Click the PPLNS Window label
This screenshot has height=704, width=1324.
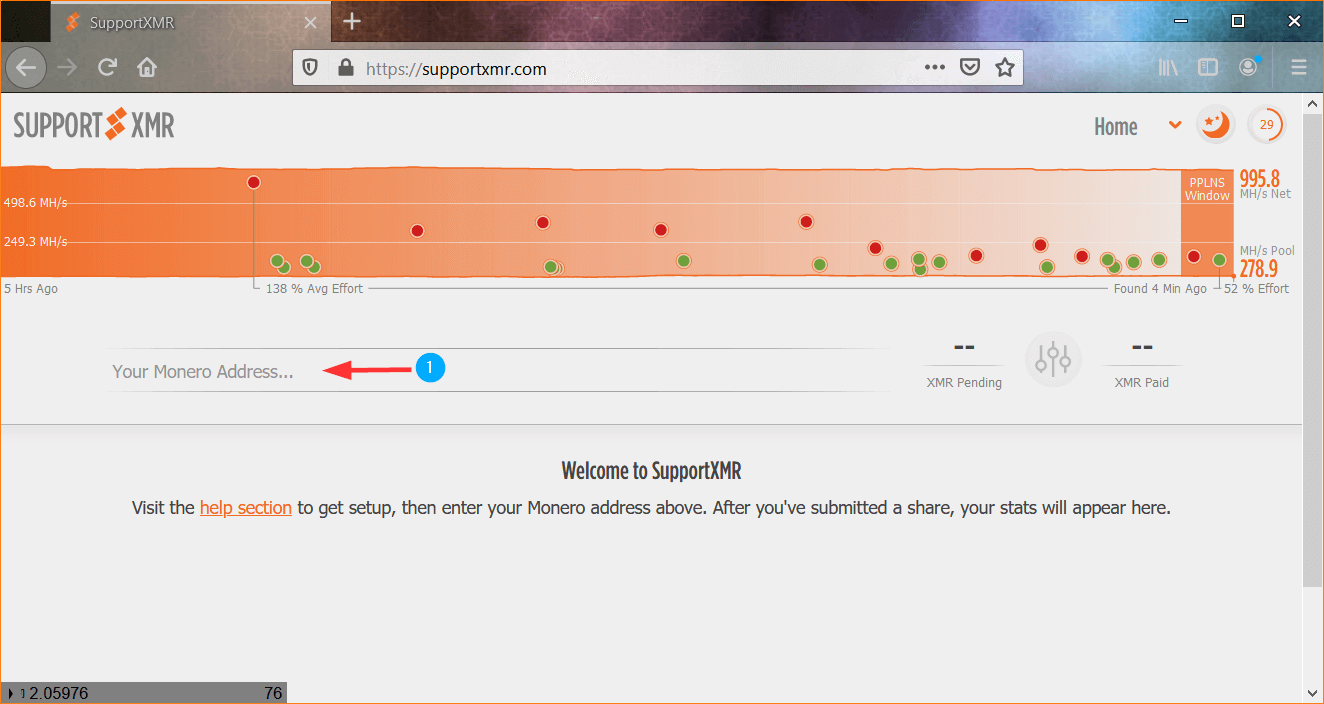click(1208, 190)
